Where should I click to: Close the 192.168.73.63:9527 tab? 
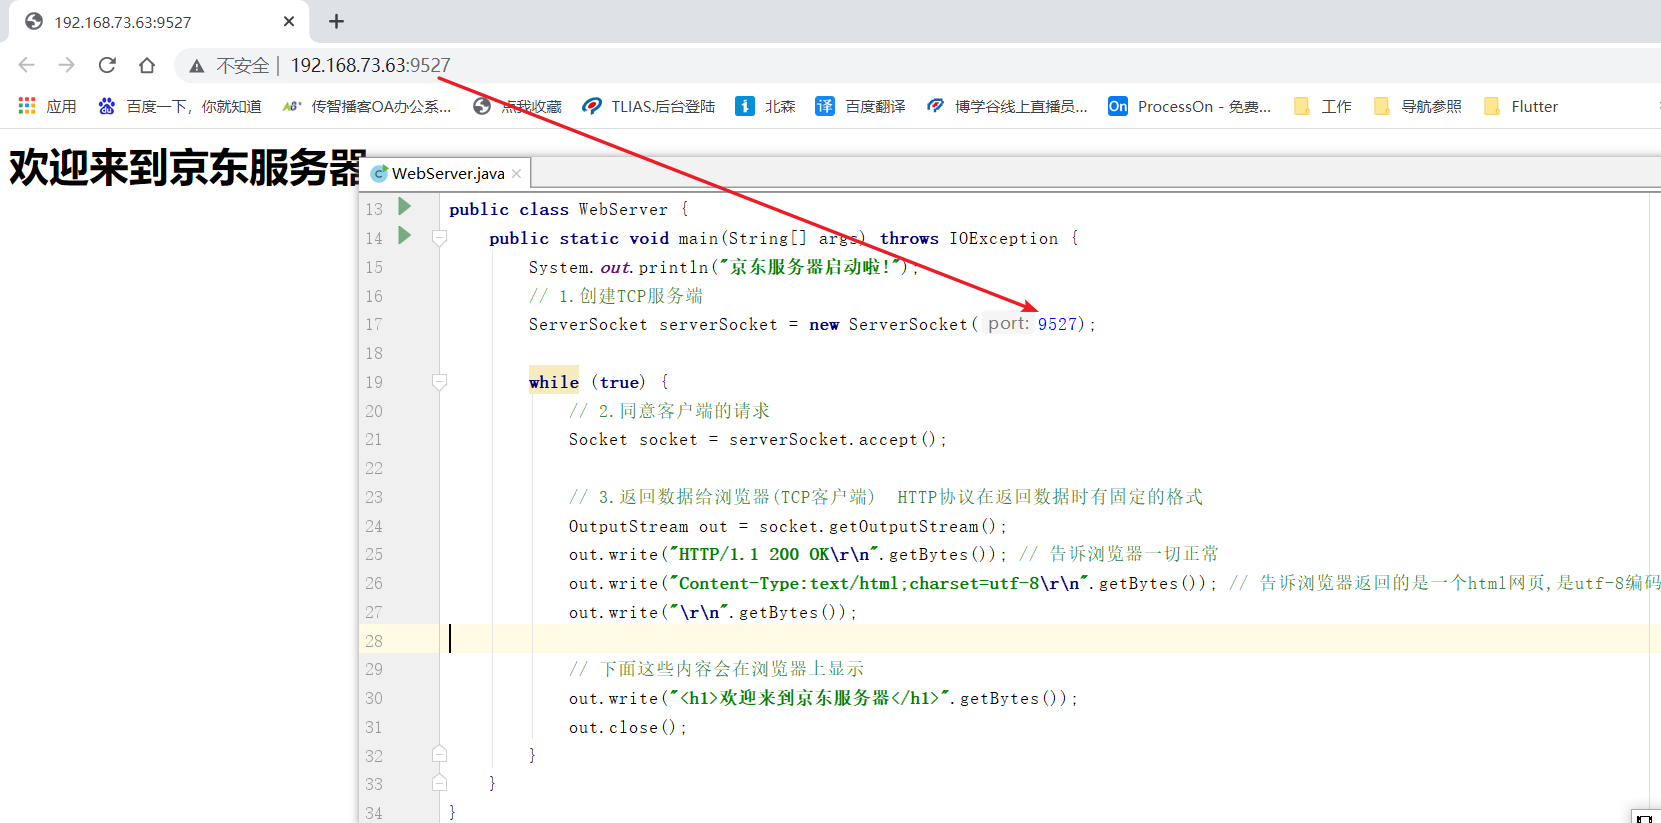click(x=289, y=21)
